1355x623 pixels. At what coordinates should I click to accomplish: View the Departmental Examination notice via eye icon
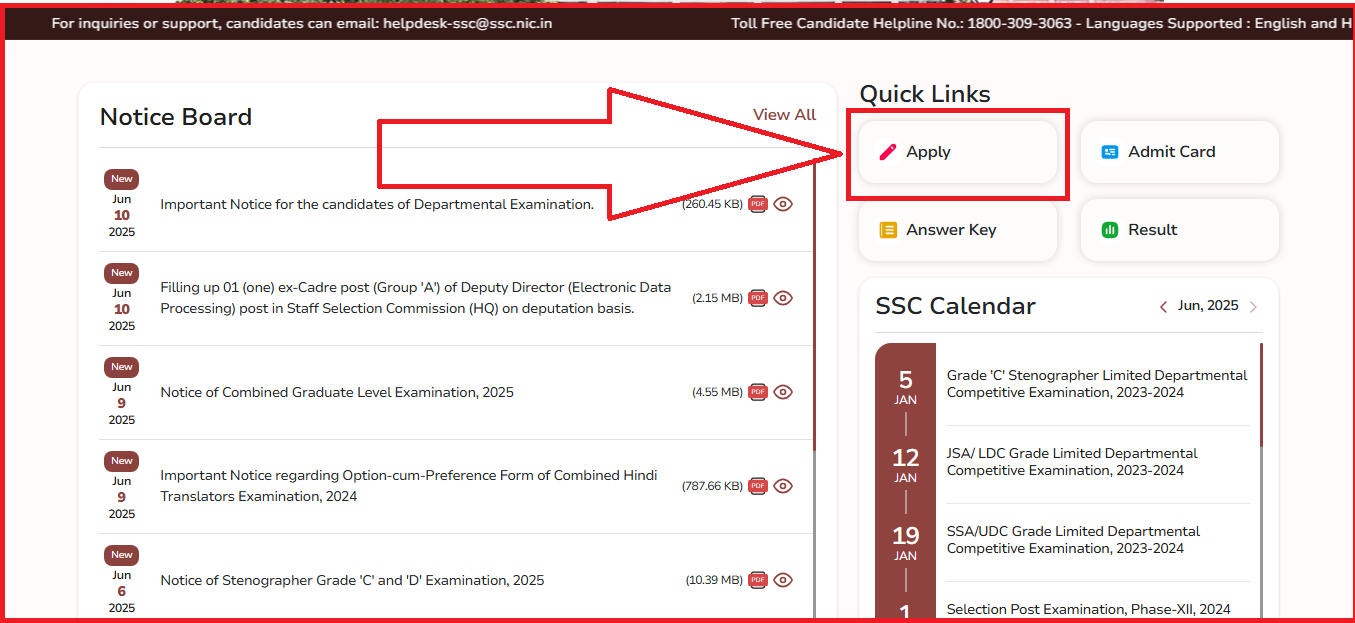click(x=783, y=204)
